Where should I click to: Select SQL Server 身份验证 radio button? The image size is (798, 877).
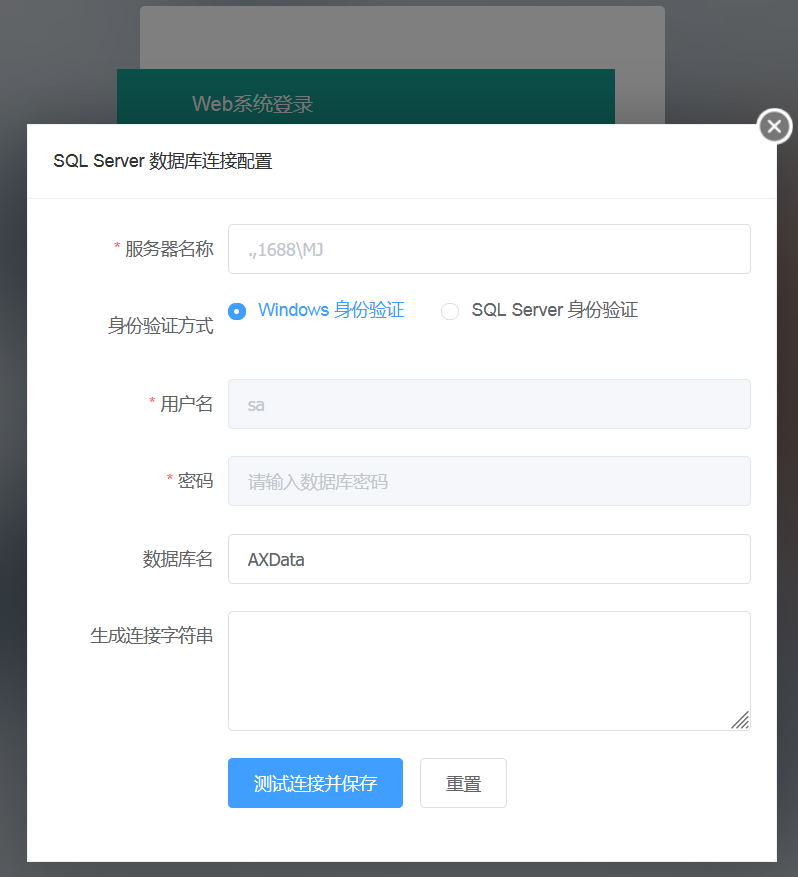click(x=450, y=311)
